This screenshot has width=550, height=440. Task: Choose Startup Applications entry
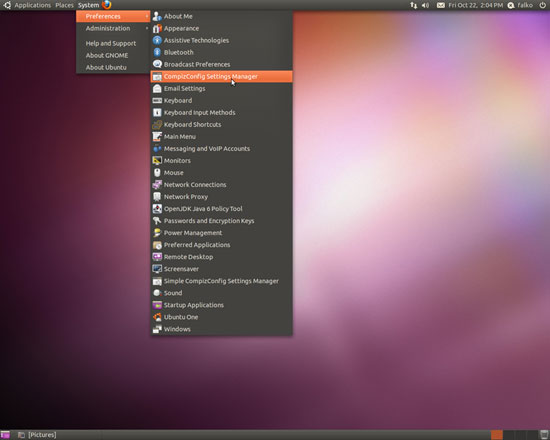point(221,305)
